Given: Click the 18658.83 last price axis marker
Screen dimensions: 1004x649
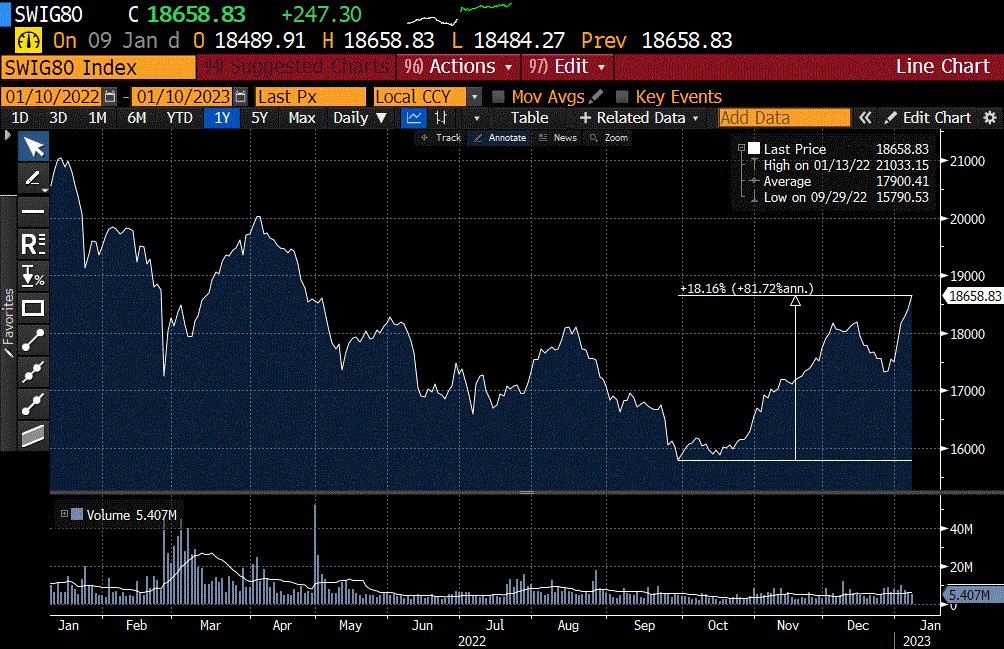Looking at the screenshot, I should 974,296.
